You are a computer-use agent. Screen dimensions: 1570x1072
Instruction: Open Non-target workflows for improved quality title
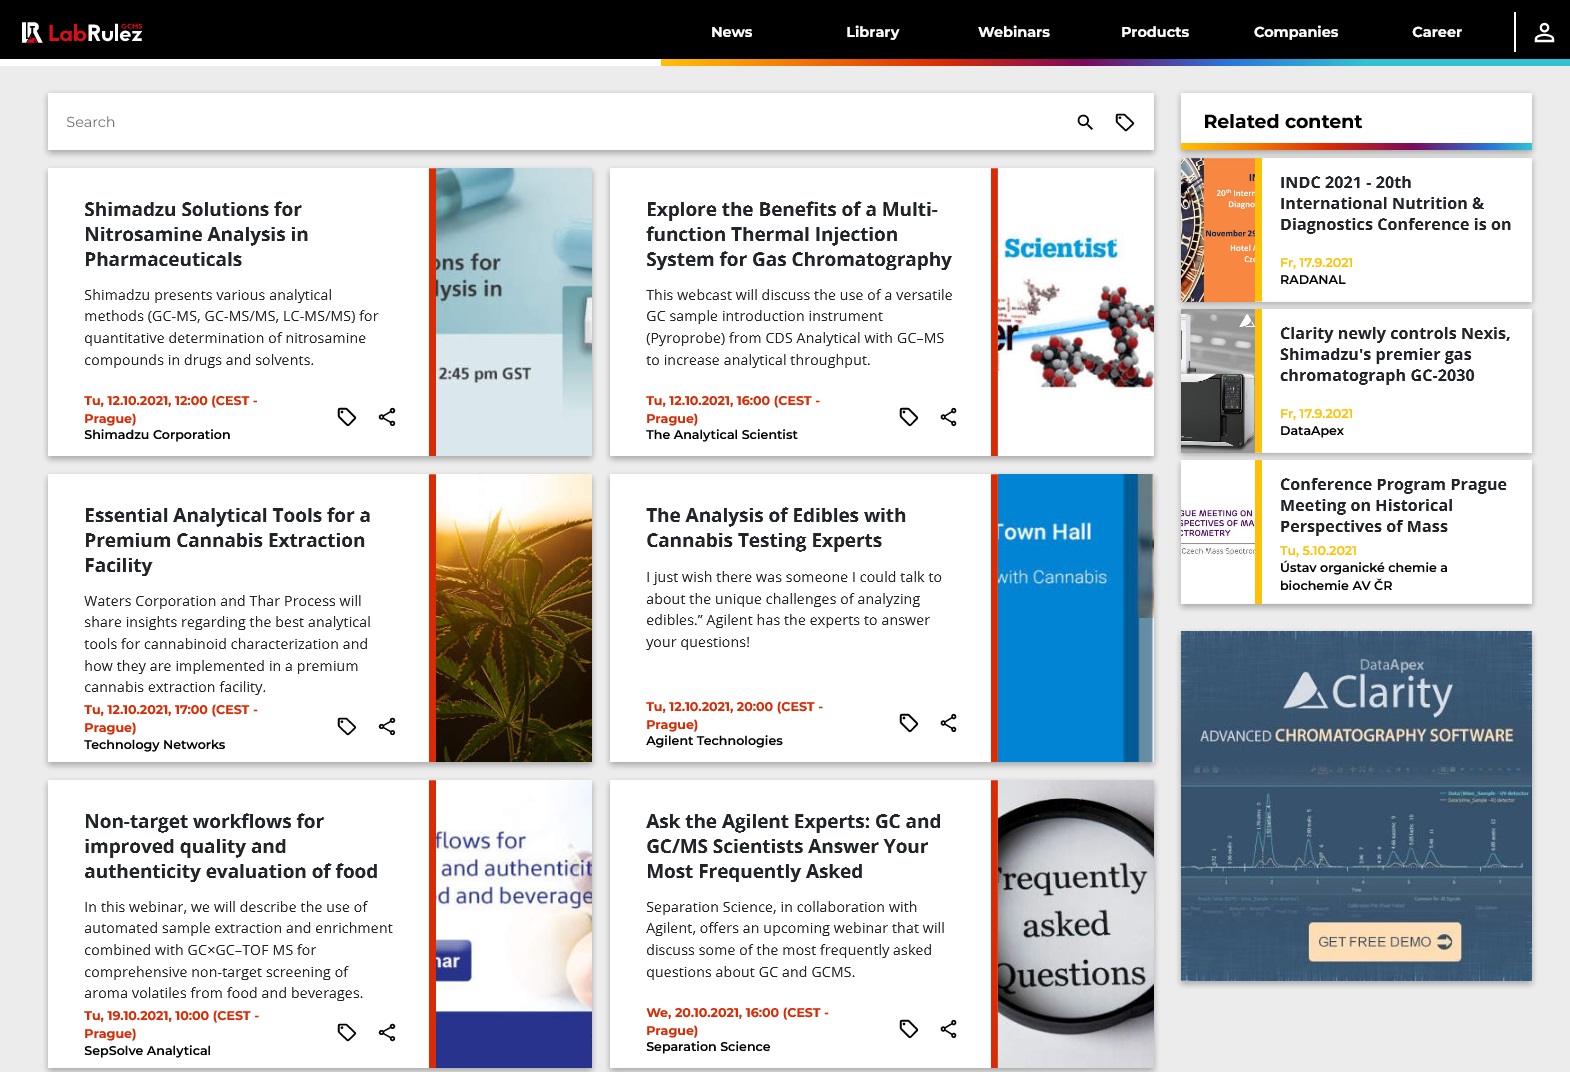[231, 846]
